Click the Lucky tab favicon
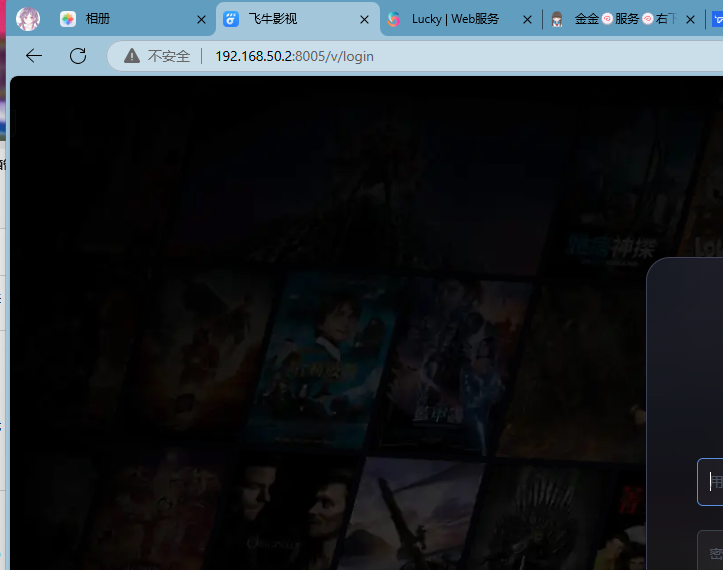 click(394, 19)
